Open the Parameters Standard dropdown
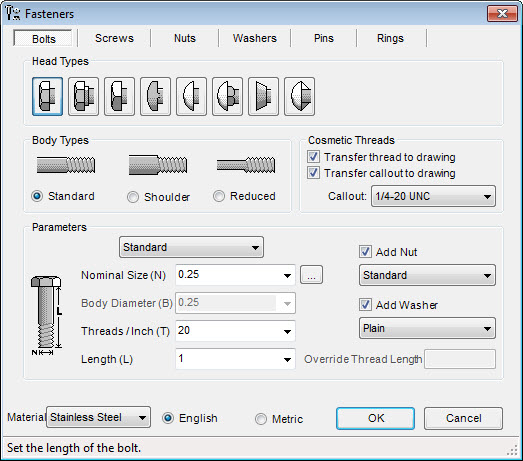The height and width of the screenshot is (461, 523). (x=191, y=247)
